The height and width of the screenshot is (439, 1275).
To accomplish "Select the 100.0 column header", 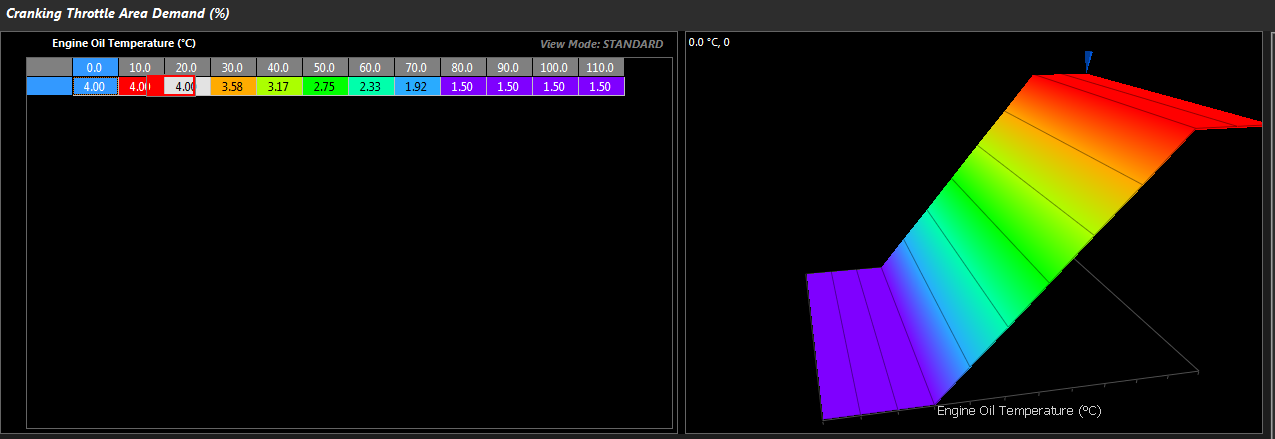I will [555, 67].
